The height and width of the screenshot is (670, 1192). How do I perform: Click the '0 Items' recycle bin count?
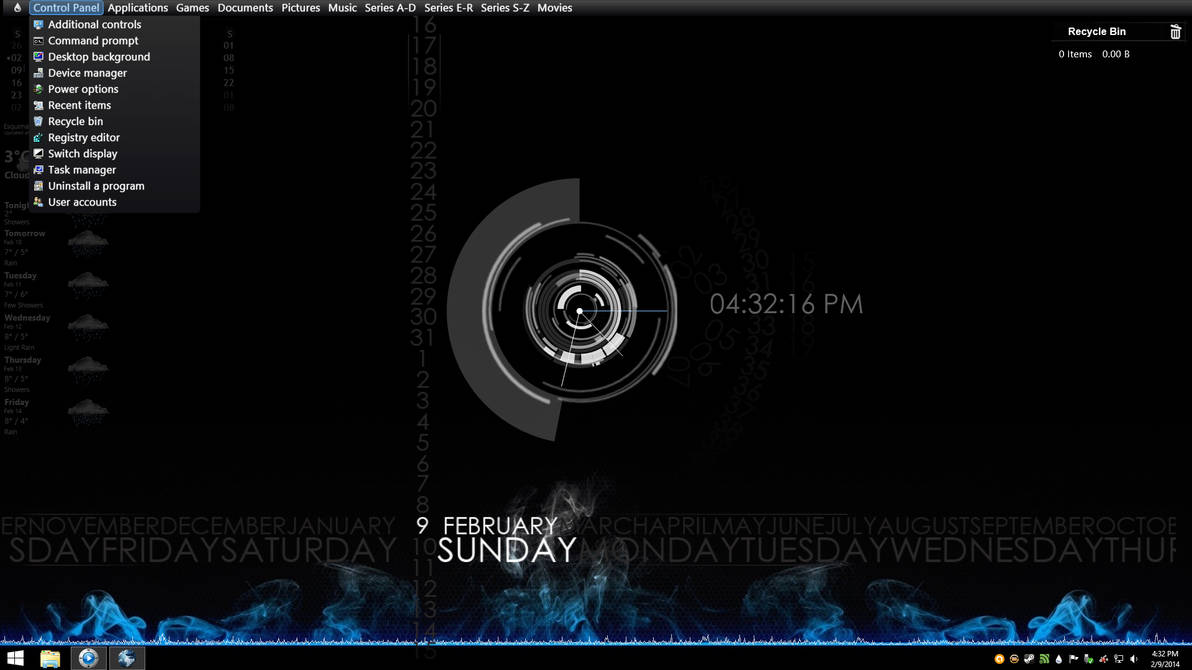1075,54
